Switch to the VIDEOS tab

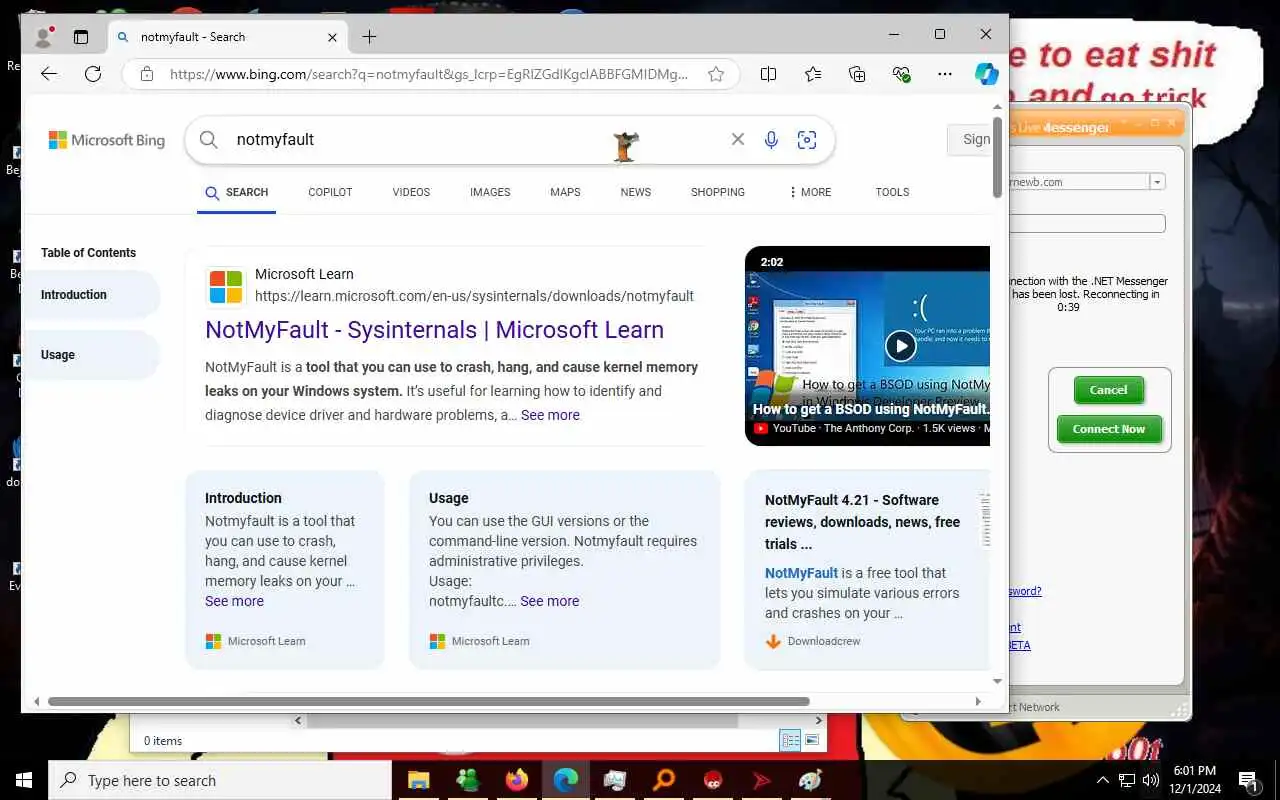[x=411, y=192]
